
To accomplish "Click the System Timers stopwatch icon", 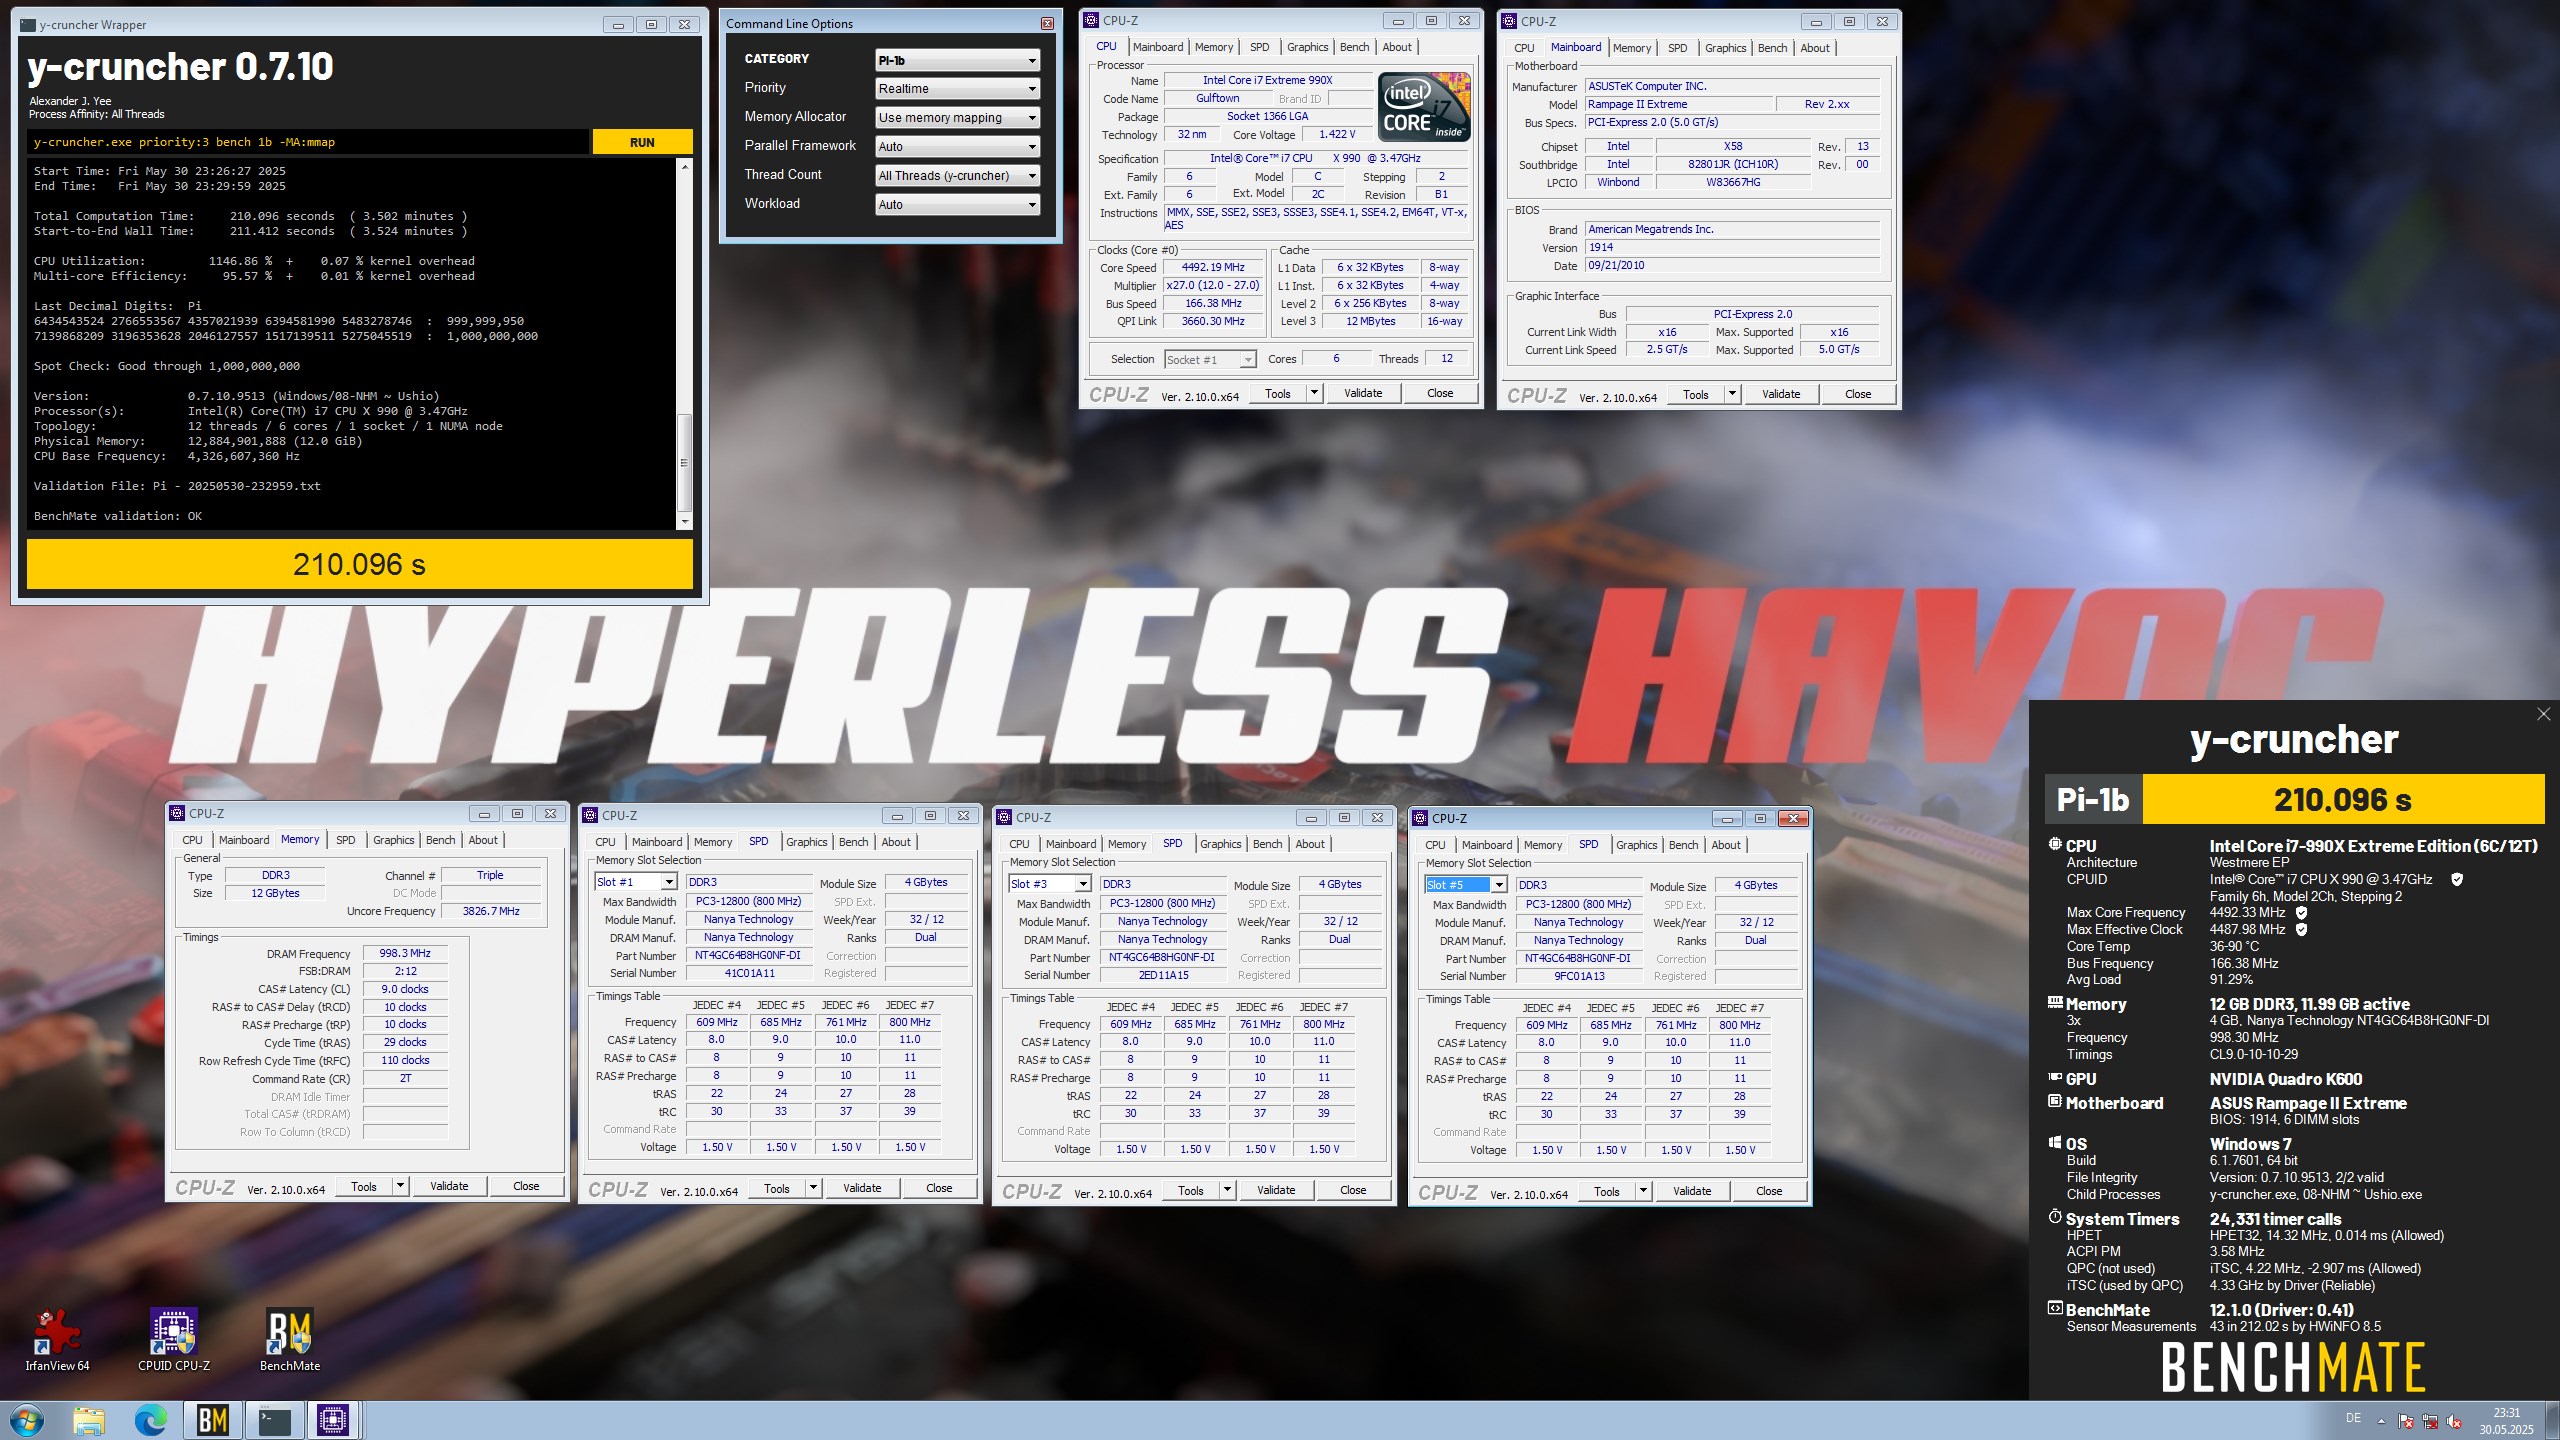I will pyautogui.click(x=2055, y=1218).
